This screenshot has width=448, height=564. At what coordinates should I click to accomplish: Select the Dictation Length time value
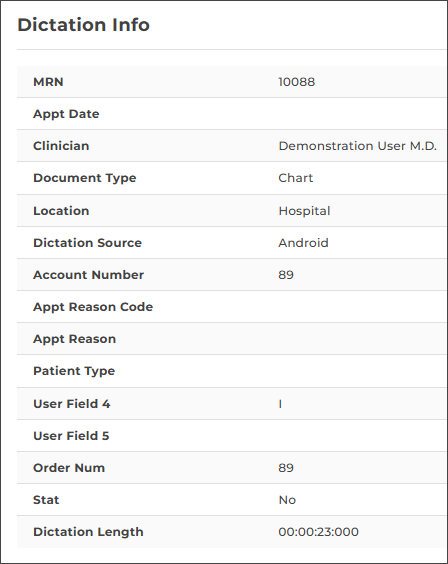[x=318, y=532]
